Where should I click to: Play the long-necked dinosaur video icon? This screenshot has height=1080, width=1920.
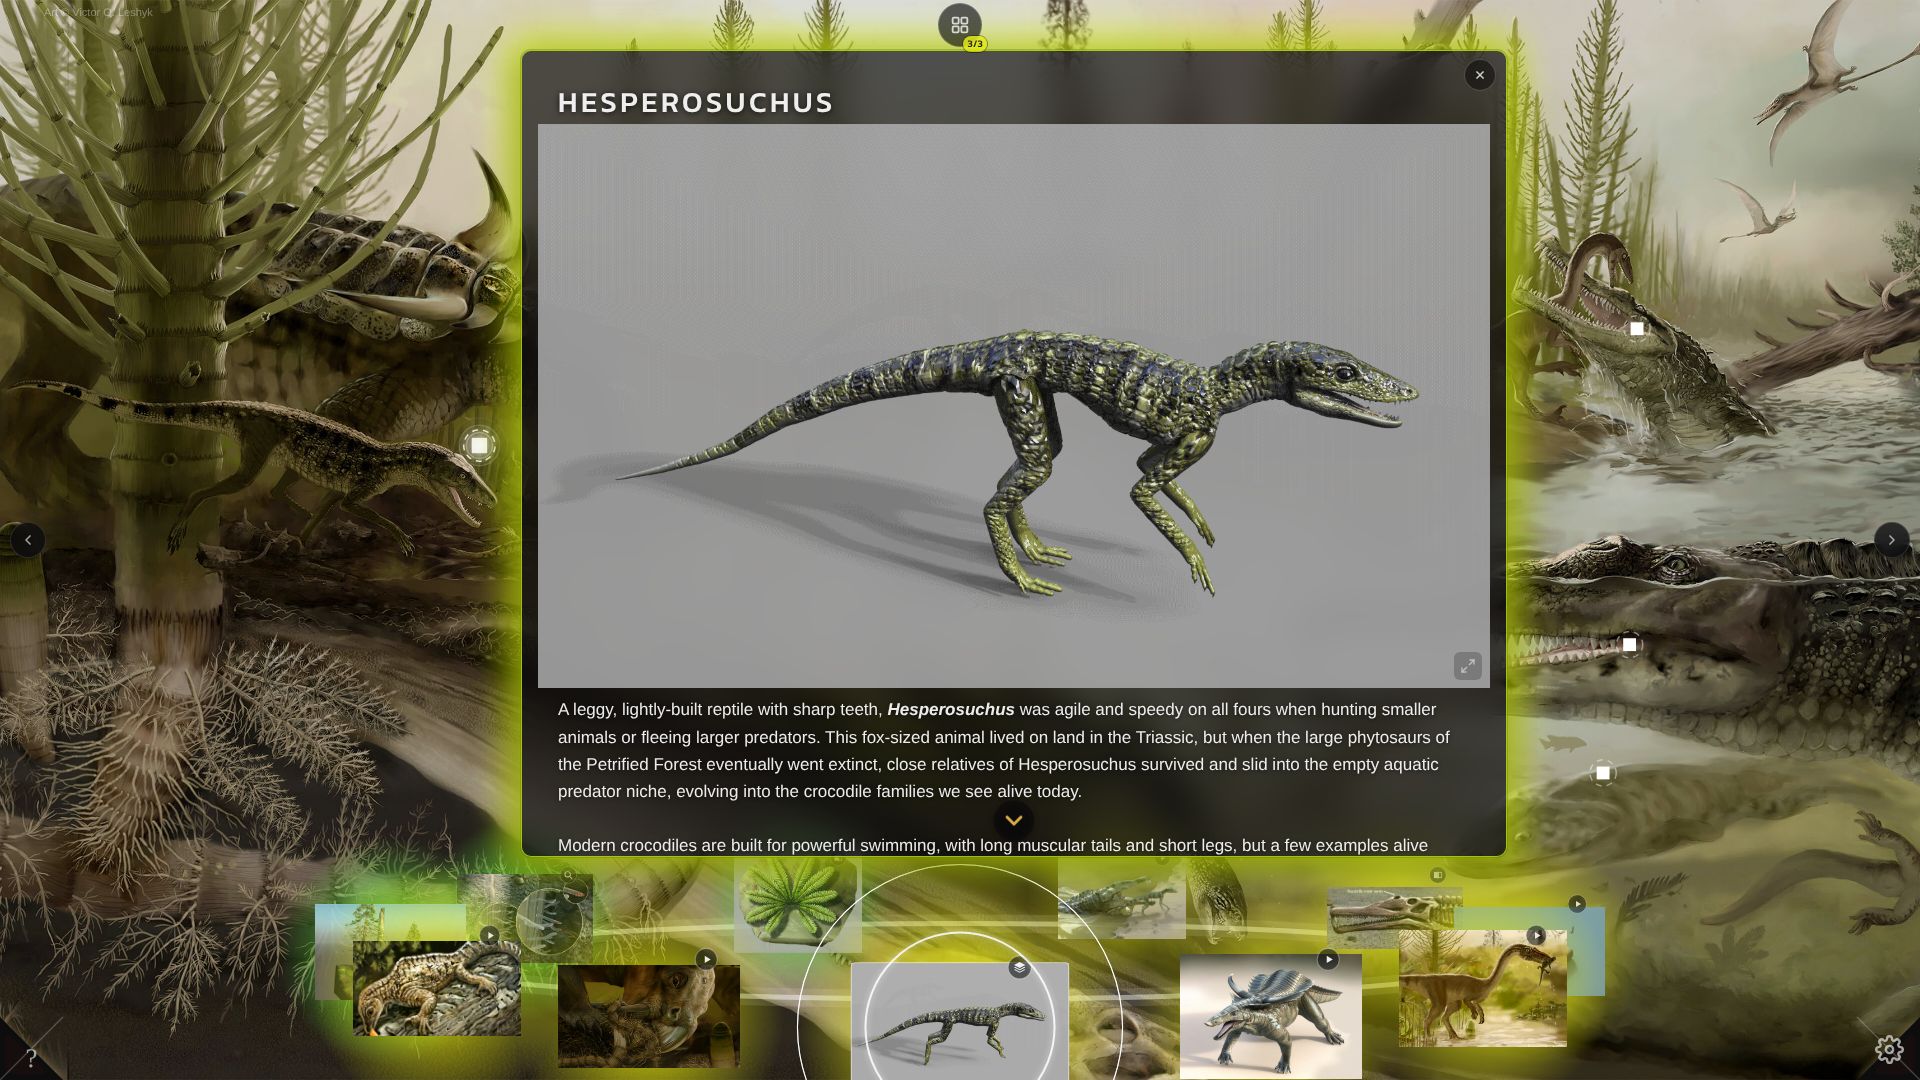(x=1536, y=936)
